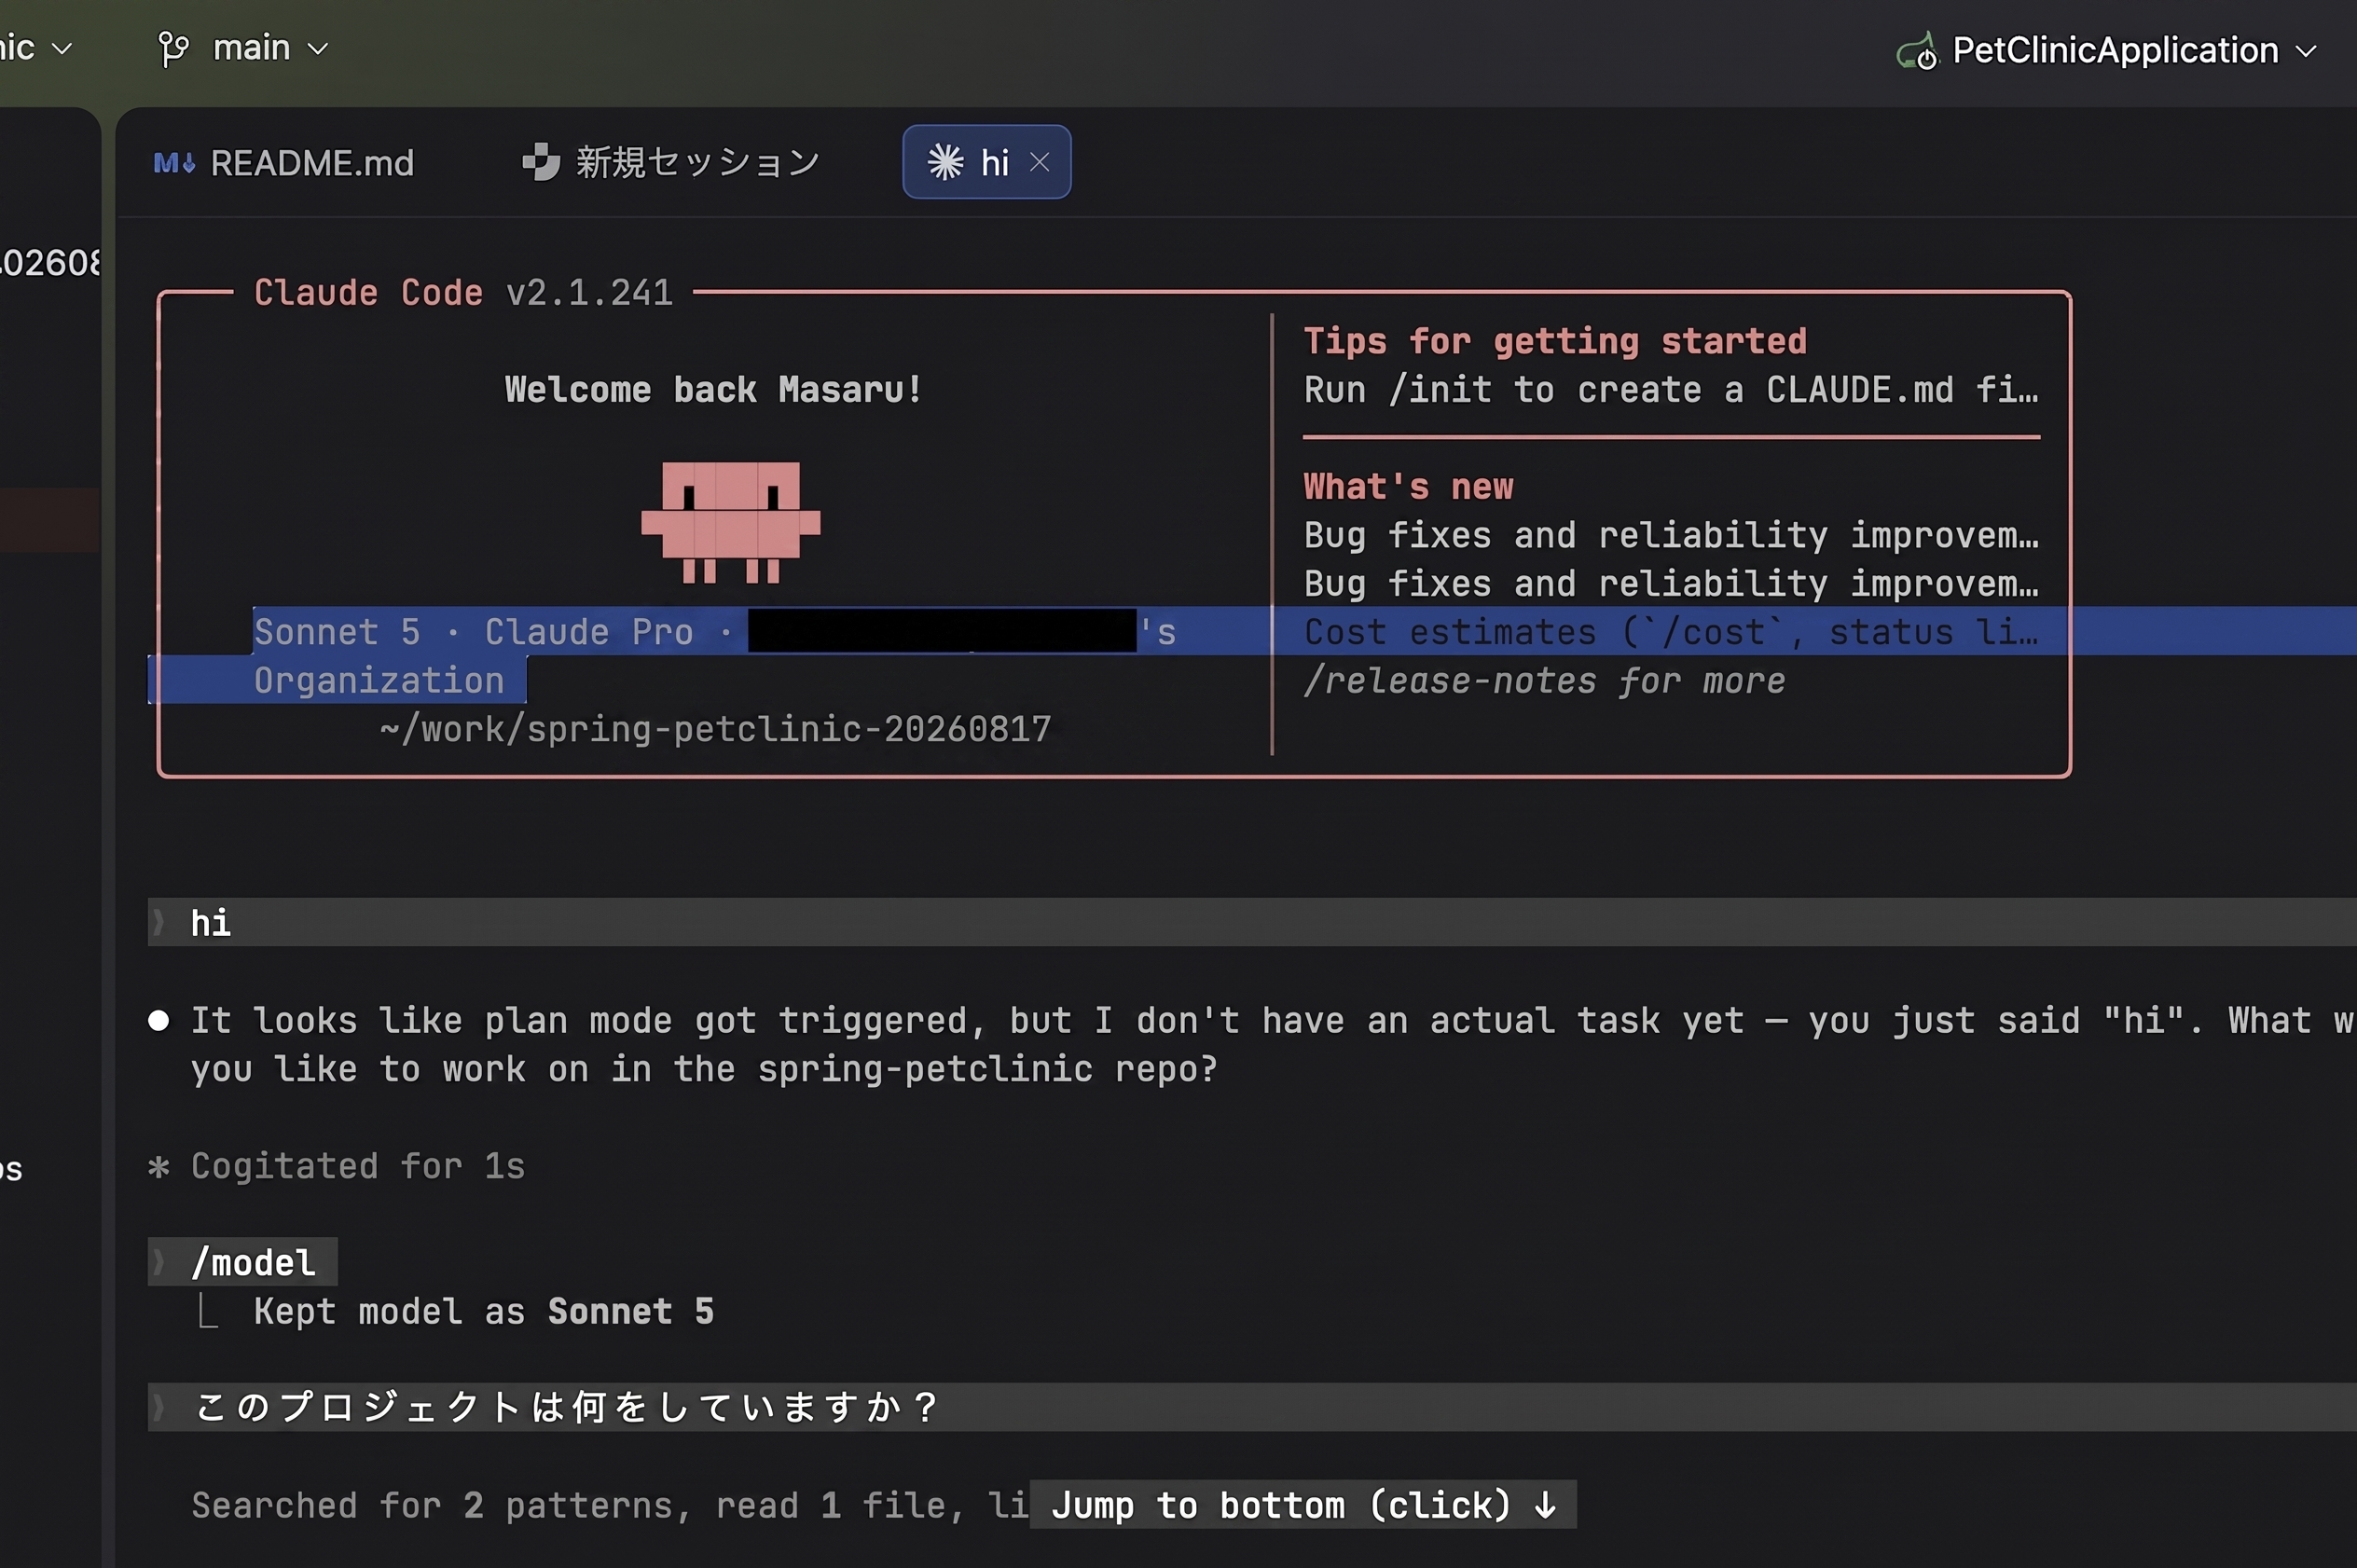Open the main branch dropdown

click(x=271, y=48)
